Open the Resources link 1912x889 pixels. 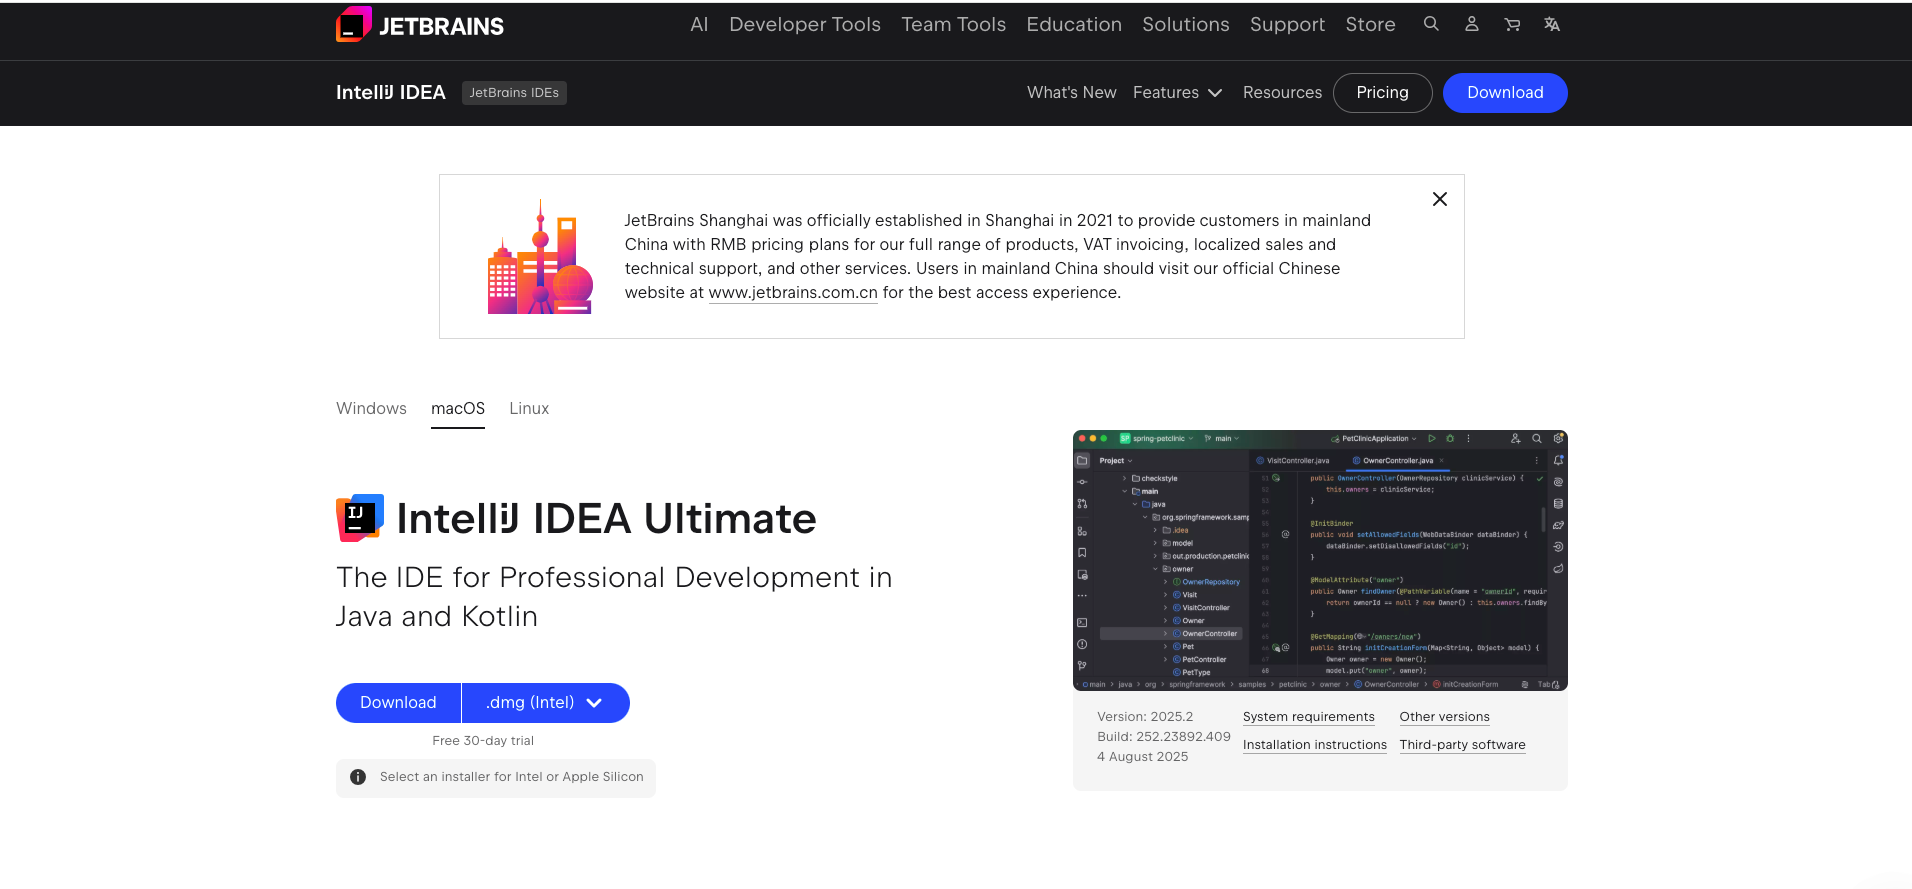click(1282, 92)
